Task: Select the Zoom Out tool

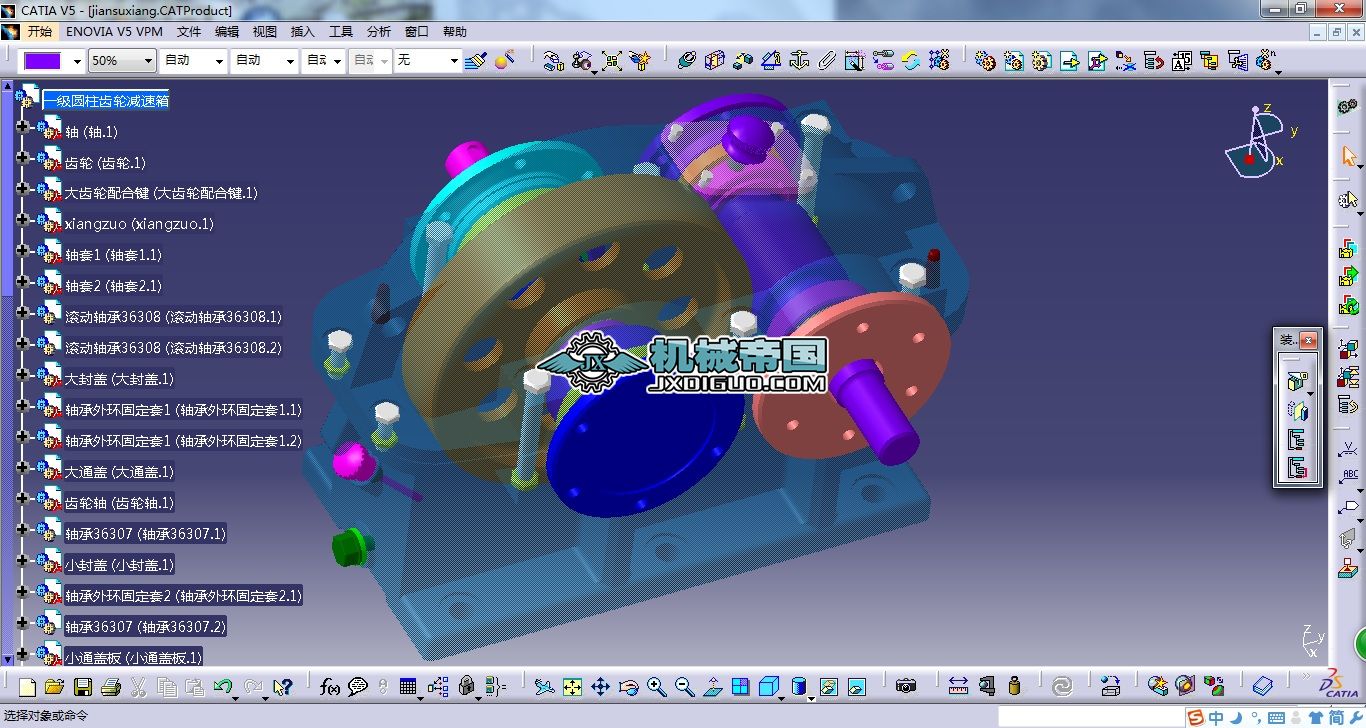Action: [x=684, y=687]
